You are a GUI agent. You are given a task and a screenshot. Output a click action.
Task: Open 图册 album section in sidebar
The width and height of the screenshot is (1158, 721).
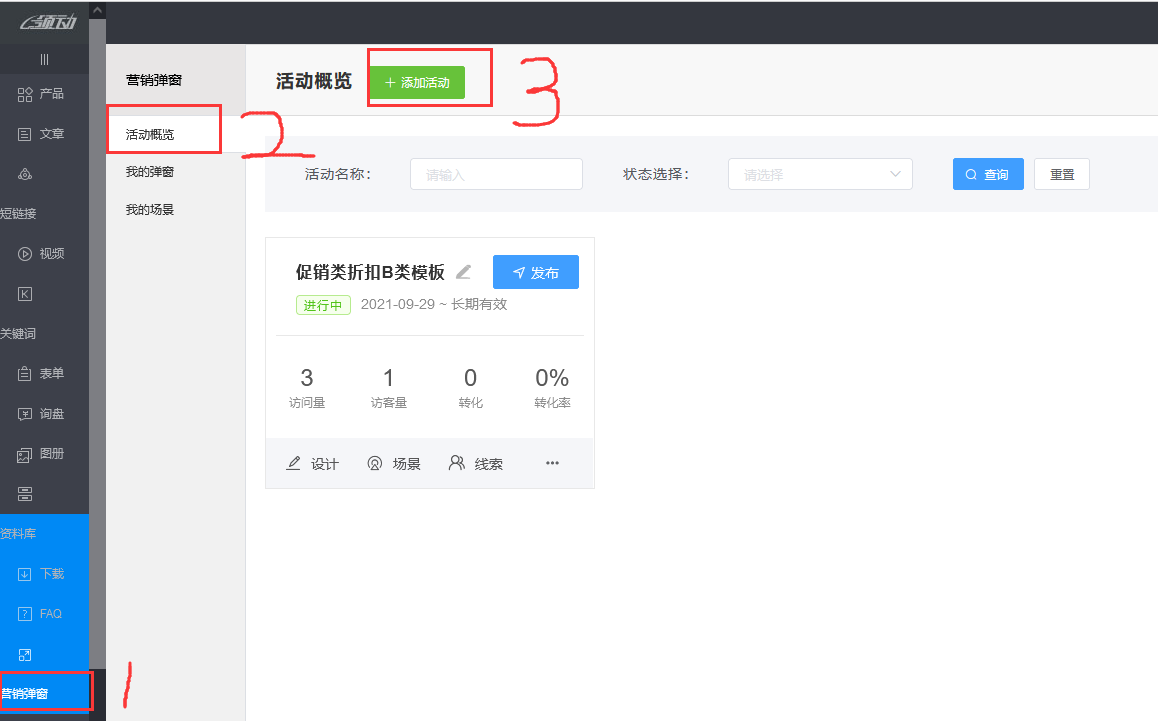pyautogui.click(x=42, y=454)
